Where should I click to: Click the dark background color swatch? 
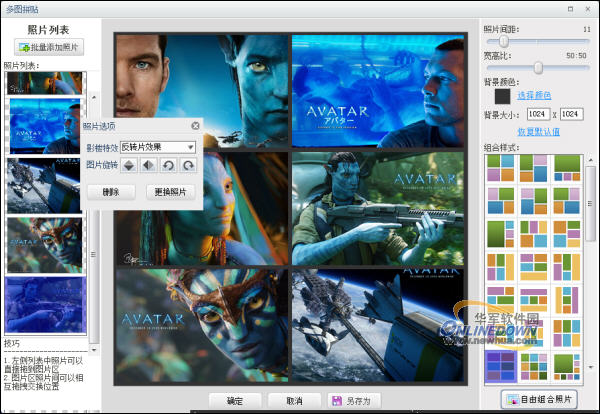click(504, 96)
